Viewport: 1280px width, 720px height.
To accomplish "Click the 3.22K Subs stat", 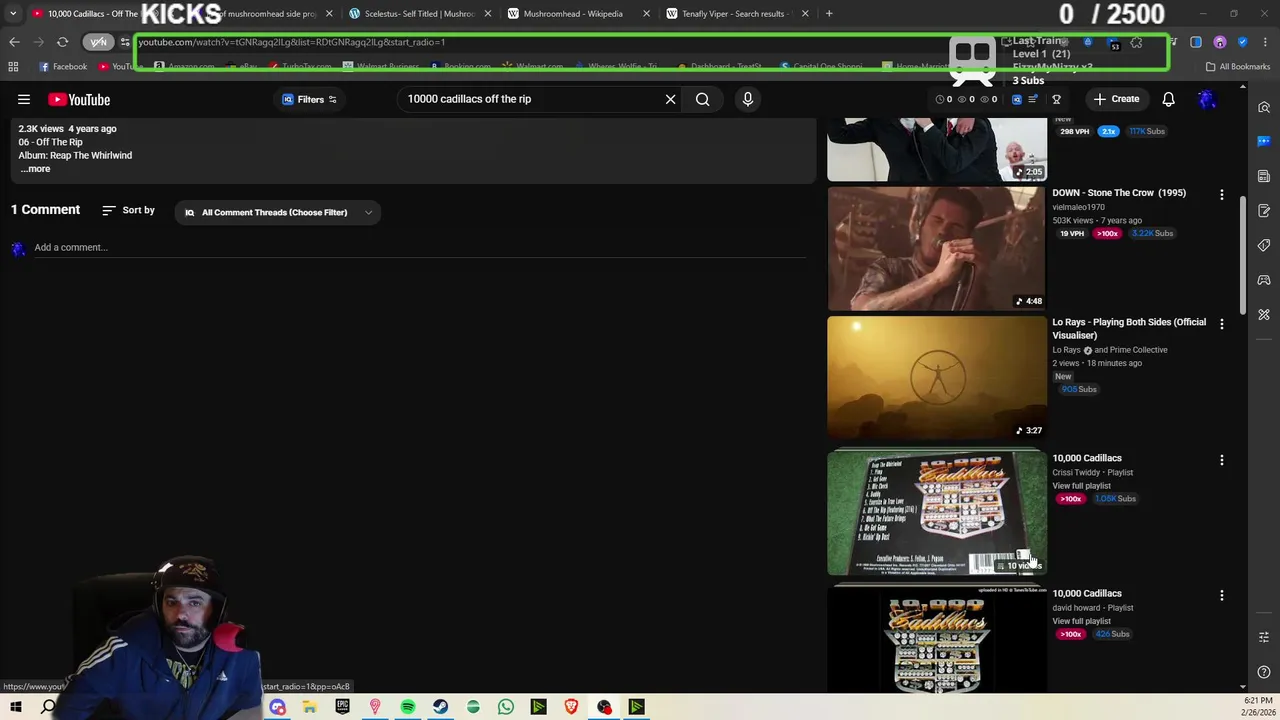I will tap(1152, 234).
